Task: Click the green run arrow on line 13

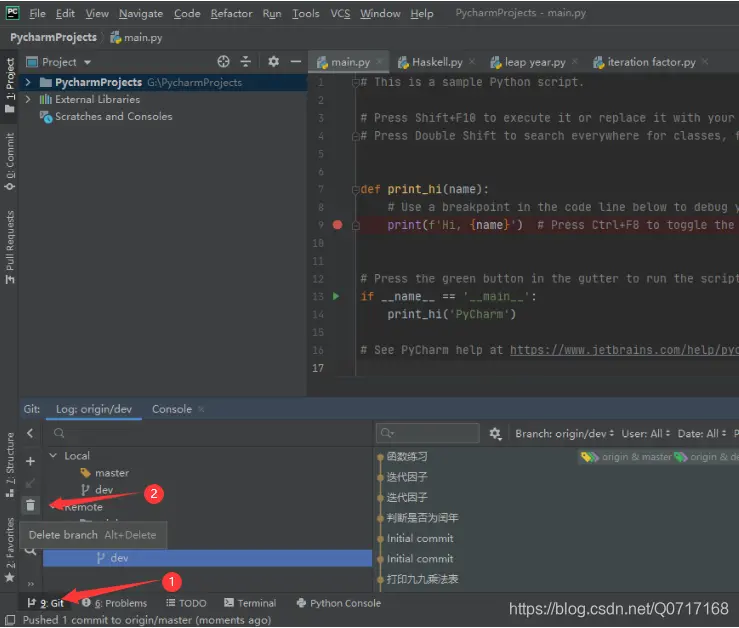Action: (x=336, y=297)
